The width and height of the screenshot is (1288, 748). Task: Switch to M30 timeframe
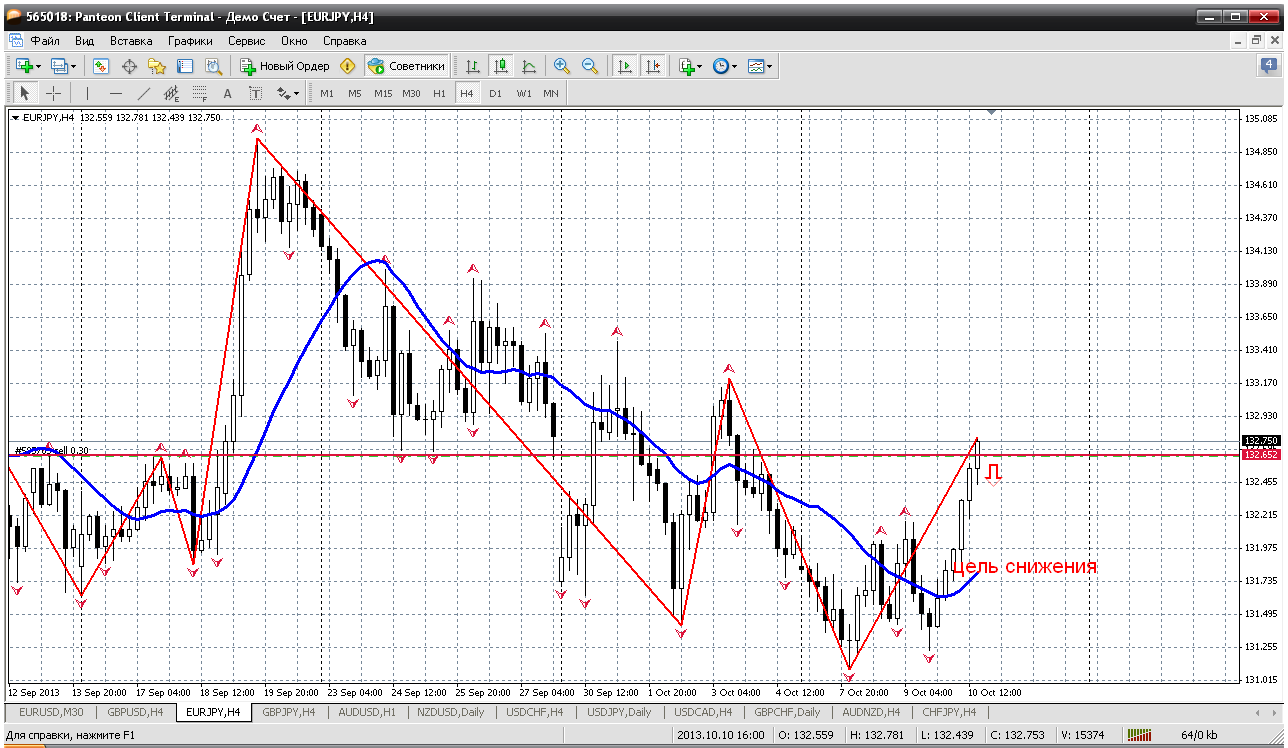pos(411,93)
